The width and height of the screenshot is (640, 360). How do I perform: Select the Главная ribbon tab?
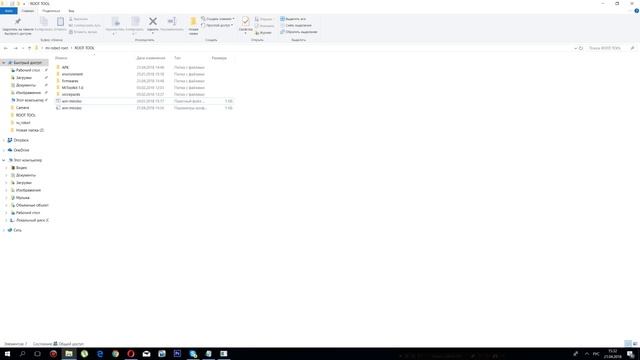[28, 11]
